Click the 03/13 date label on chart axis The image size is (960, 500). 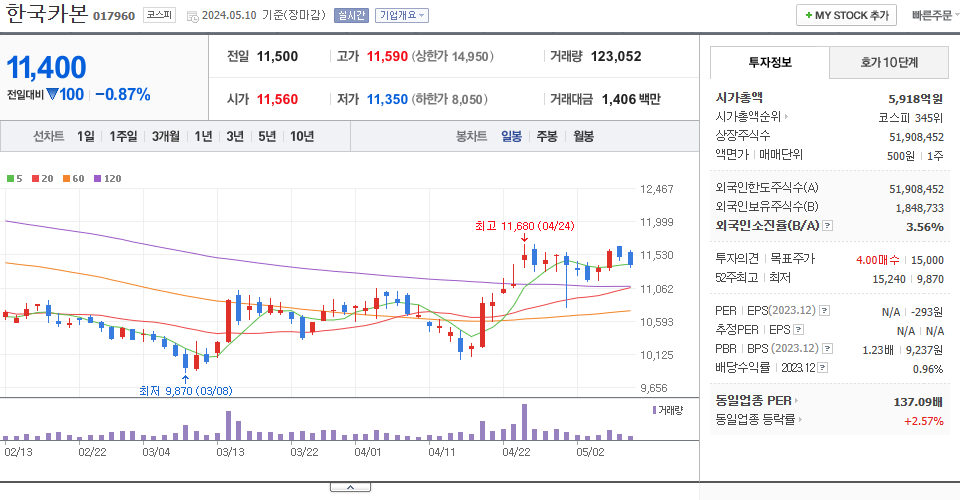click(230, 452)
